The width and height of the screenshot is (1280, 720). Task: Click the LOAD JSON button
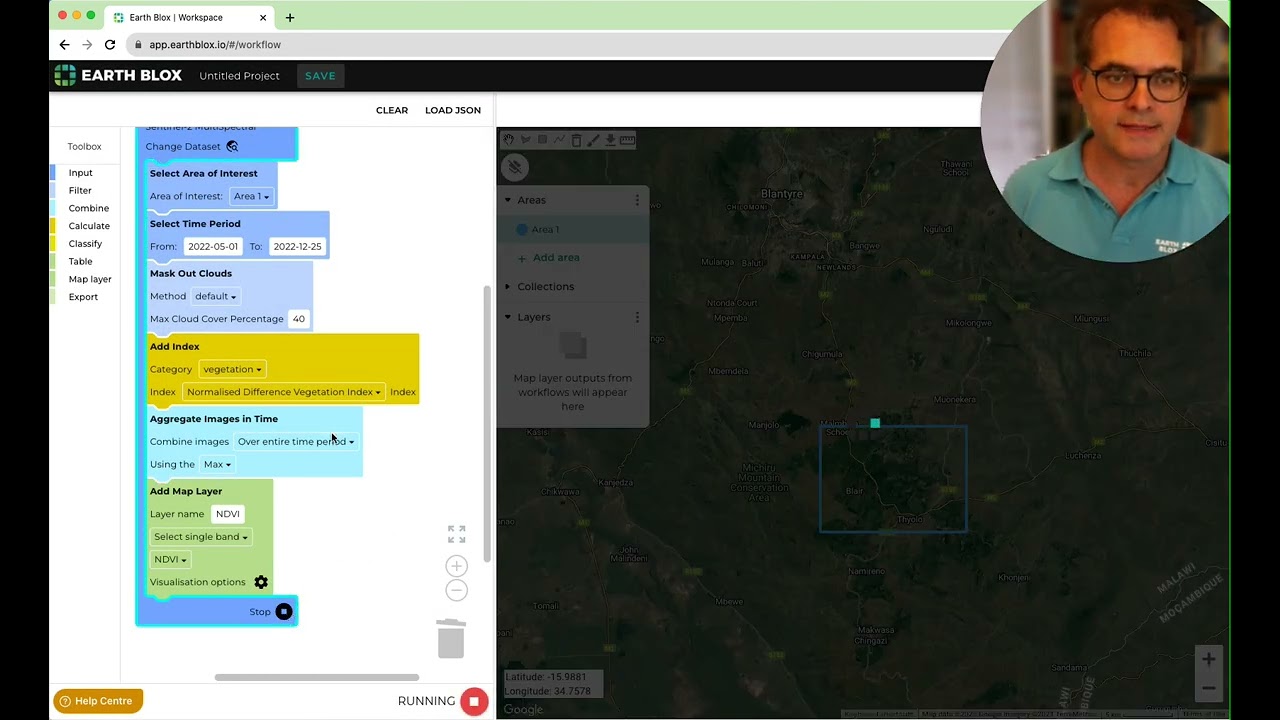(x=453, y=110)
